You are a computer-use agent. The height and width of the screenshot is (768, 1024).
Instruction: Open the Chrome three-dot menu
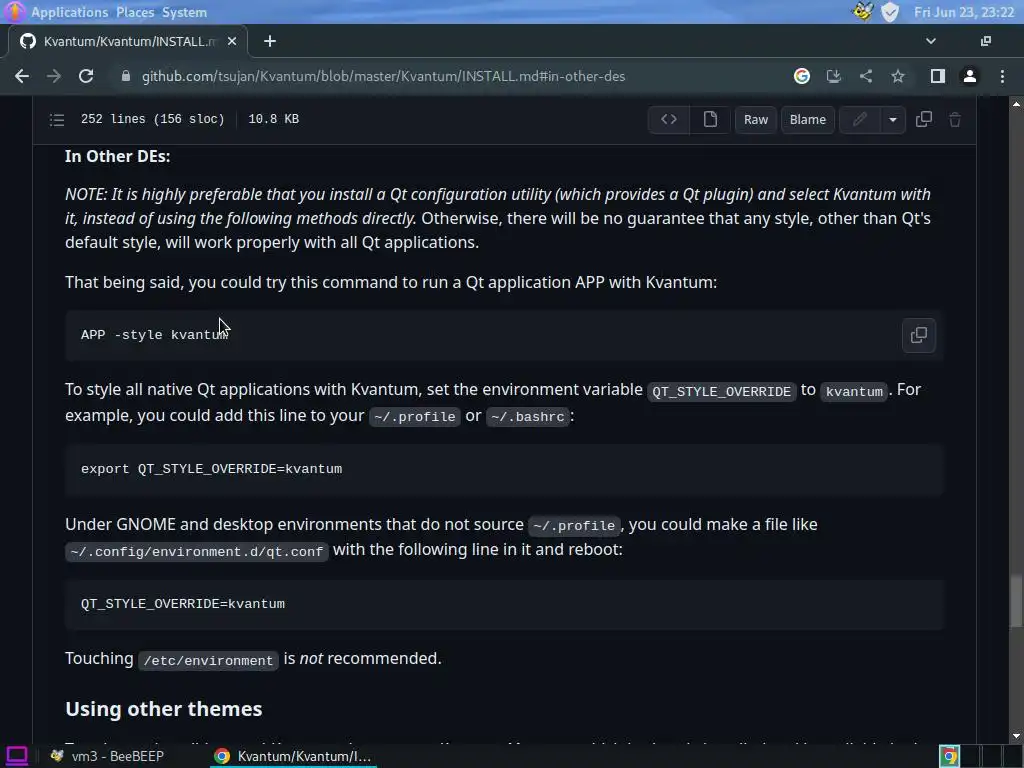[1002, 76]
